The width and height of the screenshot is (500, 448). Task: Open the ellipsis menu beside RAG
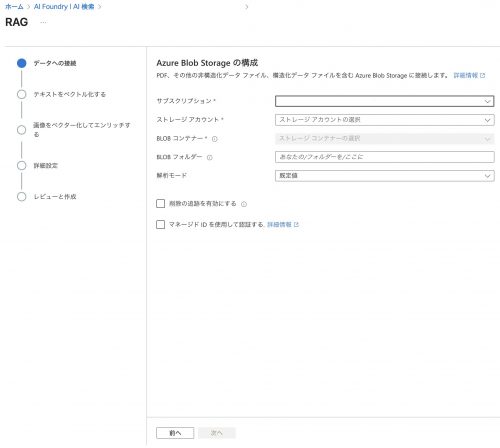[x=43, y=22]
